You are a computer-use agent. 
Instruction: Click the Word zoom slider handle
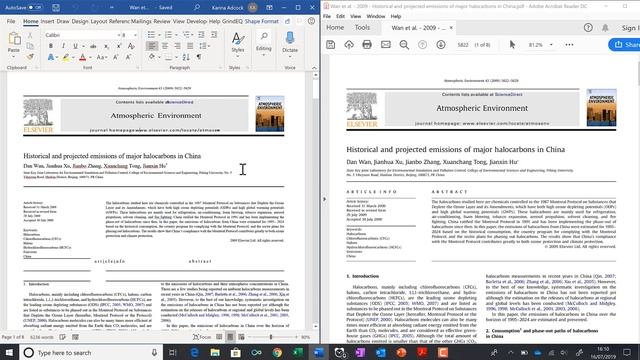click(x=271, y=337)
